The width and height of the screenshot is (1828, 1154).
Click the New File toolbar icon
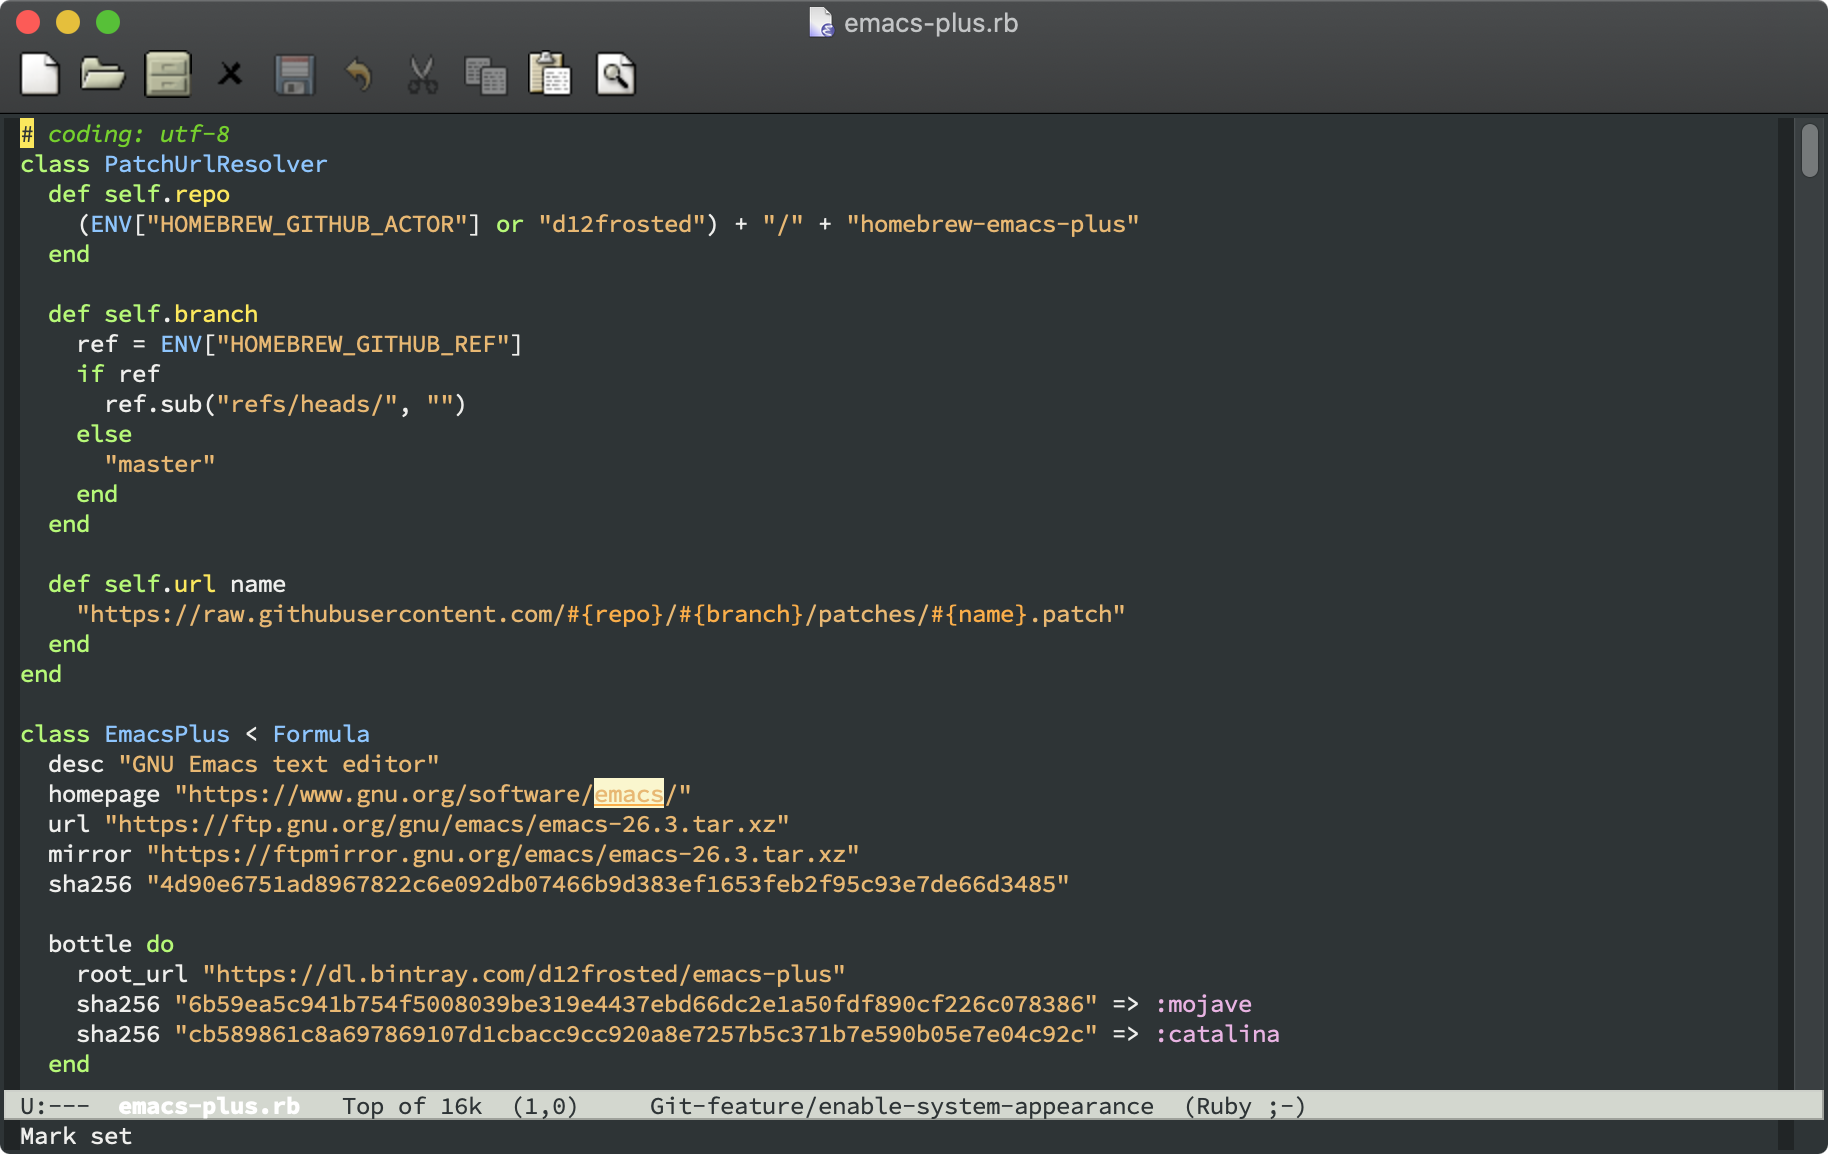point(40,75)
